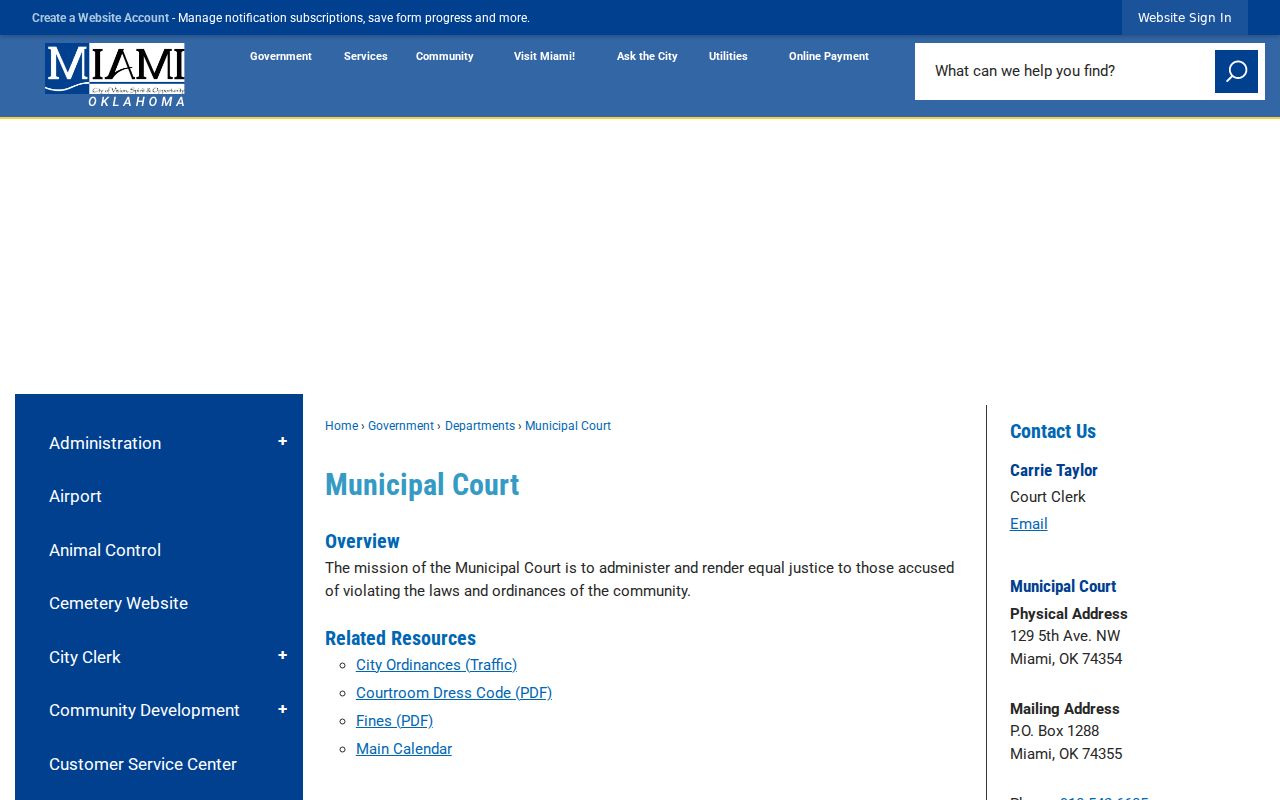The image size is (1280, 800).
Task: Click the Website Sign In button
Action: 1184,18
